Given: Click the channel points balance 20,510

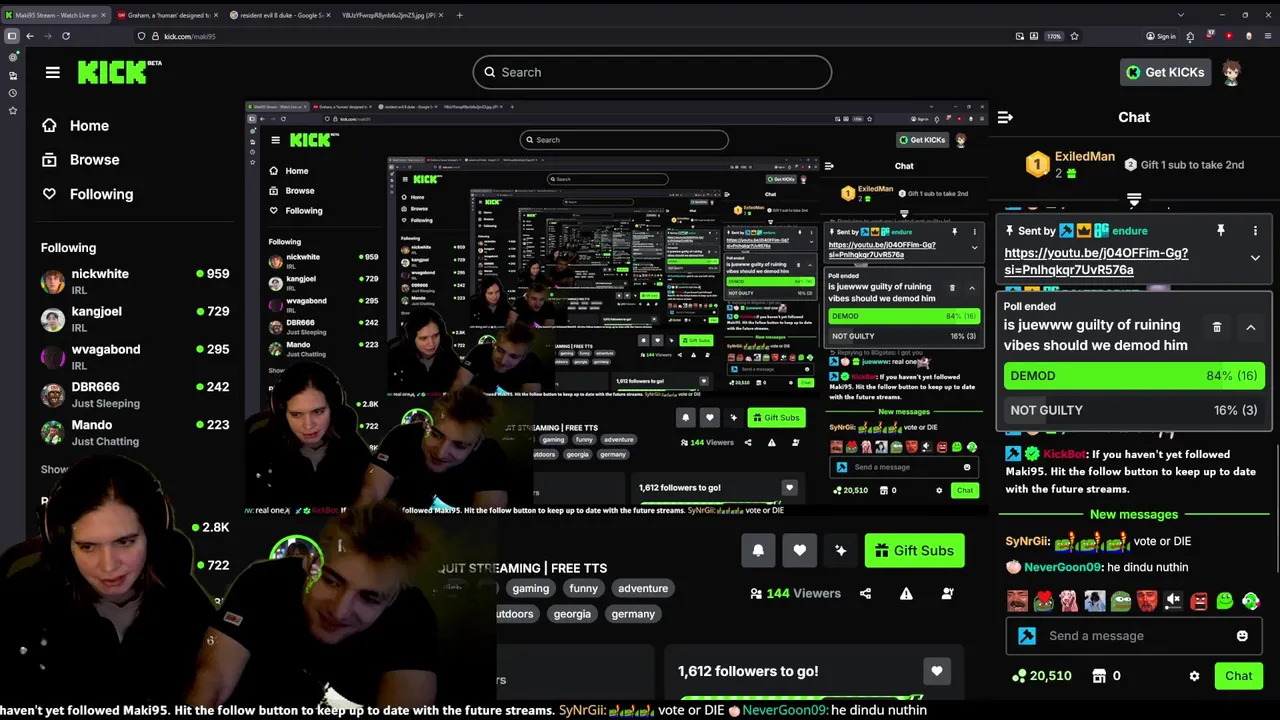Looking at the screenshot, I should point(1042,676).
